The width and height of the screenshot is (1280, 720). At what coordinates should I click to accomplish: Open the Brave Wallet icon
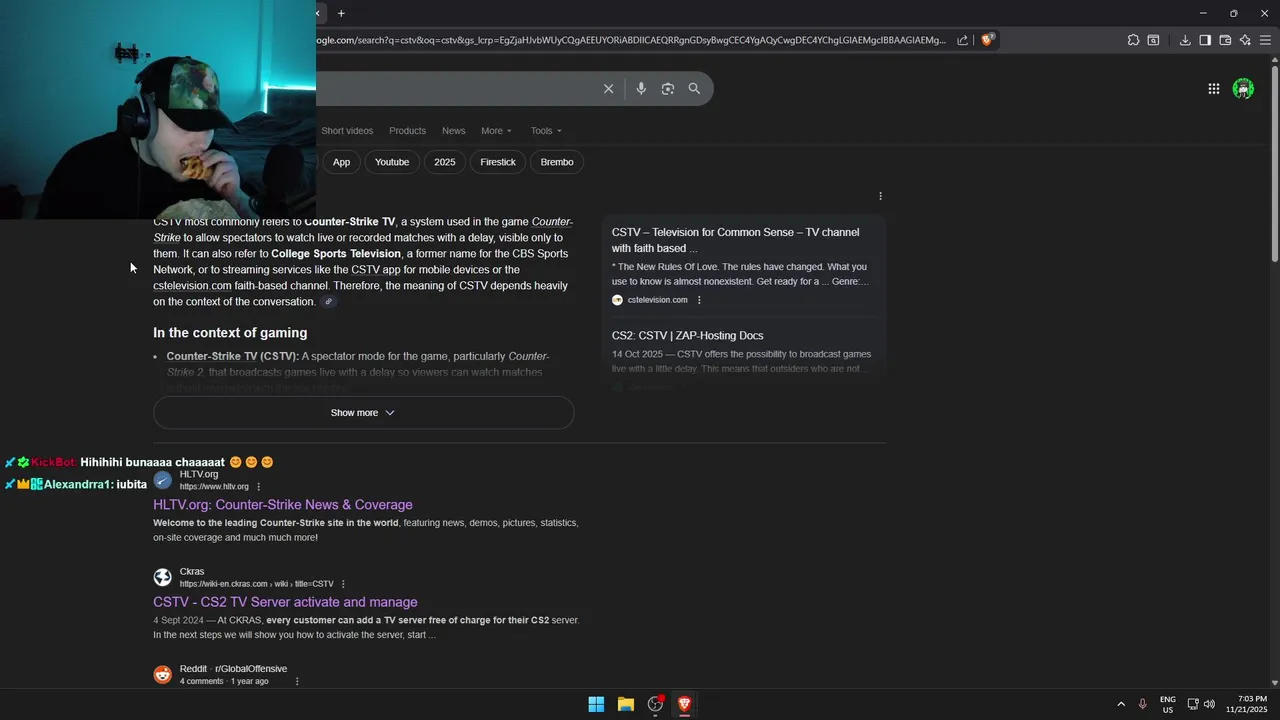pyautogui.click(x=1225, y=40)
